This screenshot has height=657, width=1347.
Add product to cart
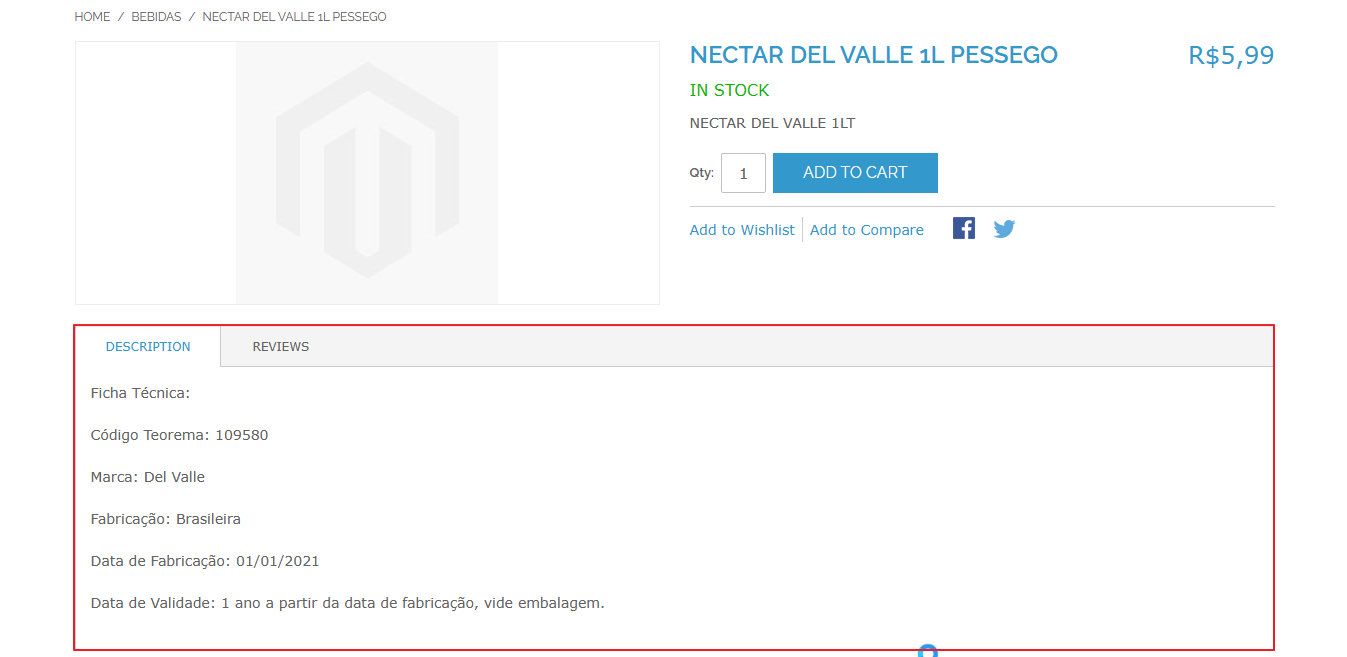[x=855, y=173]
